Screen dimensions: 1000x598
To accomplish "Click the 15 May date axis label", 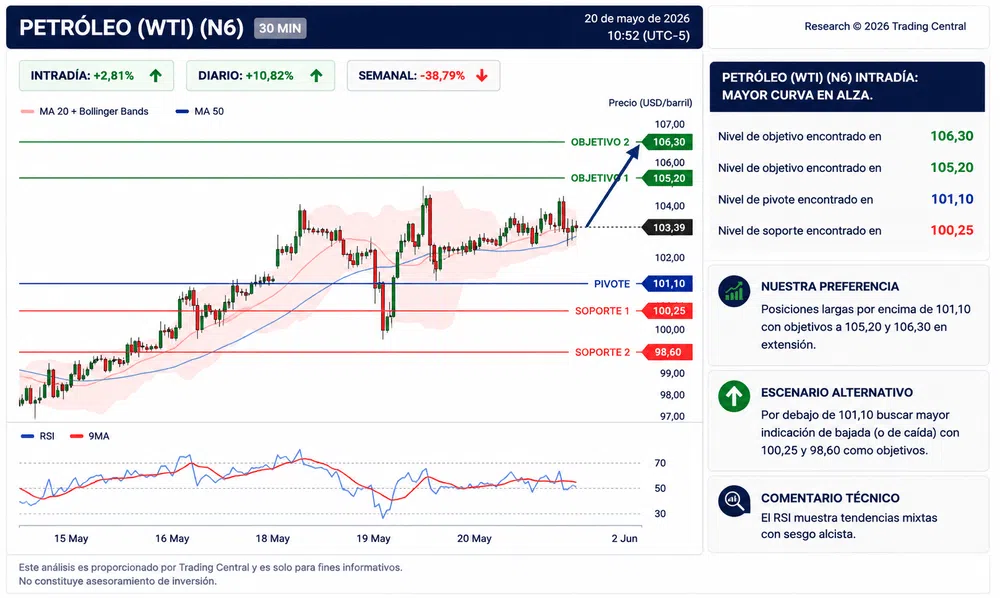I will point(71,538).
